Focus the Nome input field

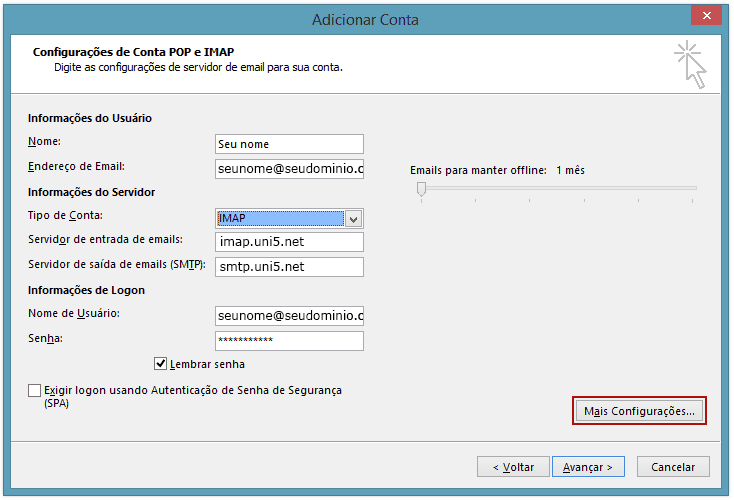[x=289, y=144]
